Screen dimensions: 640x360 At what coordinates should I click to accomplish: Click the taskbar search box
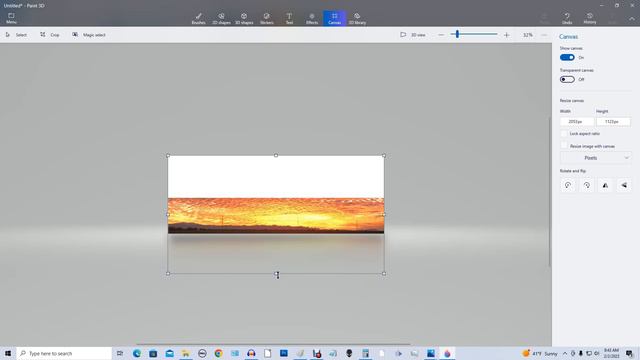64,353
